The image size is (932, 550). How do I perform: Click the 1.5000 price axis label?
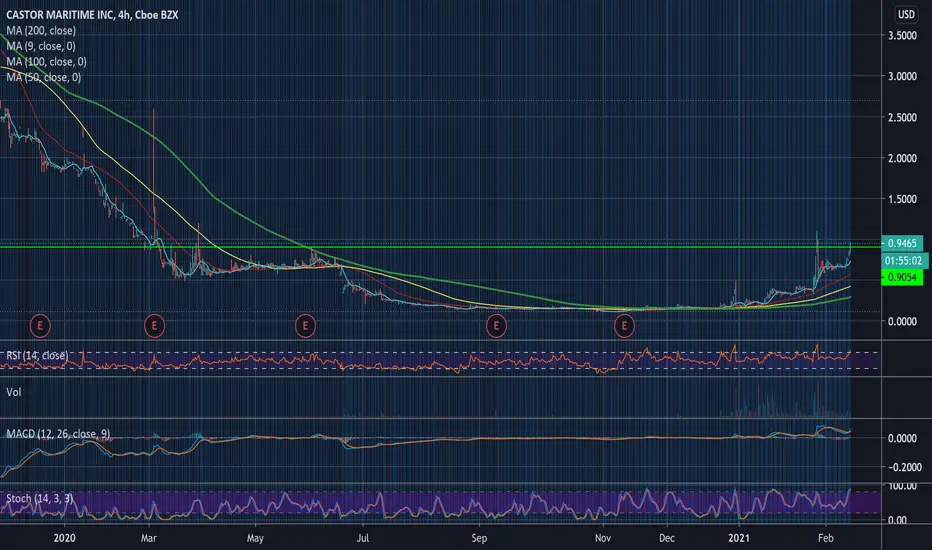pyautogui.click(x=902, y=199)
